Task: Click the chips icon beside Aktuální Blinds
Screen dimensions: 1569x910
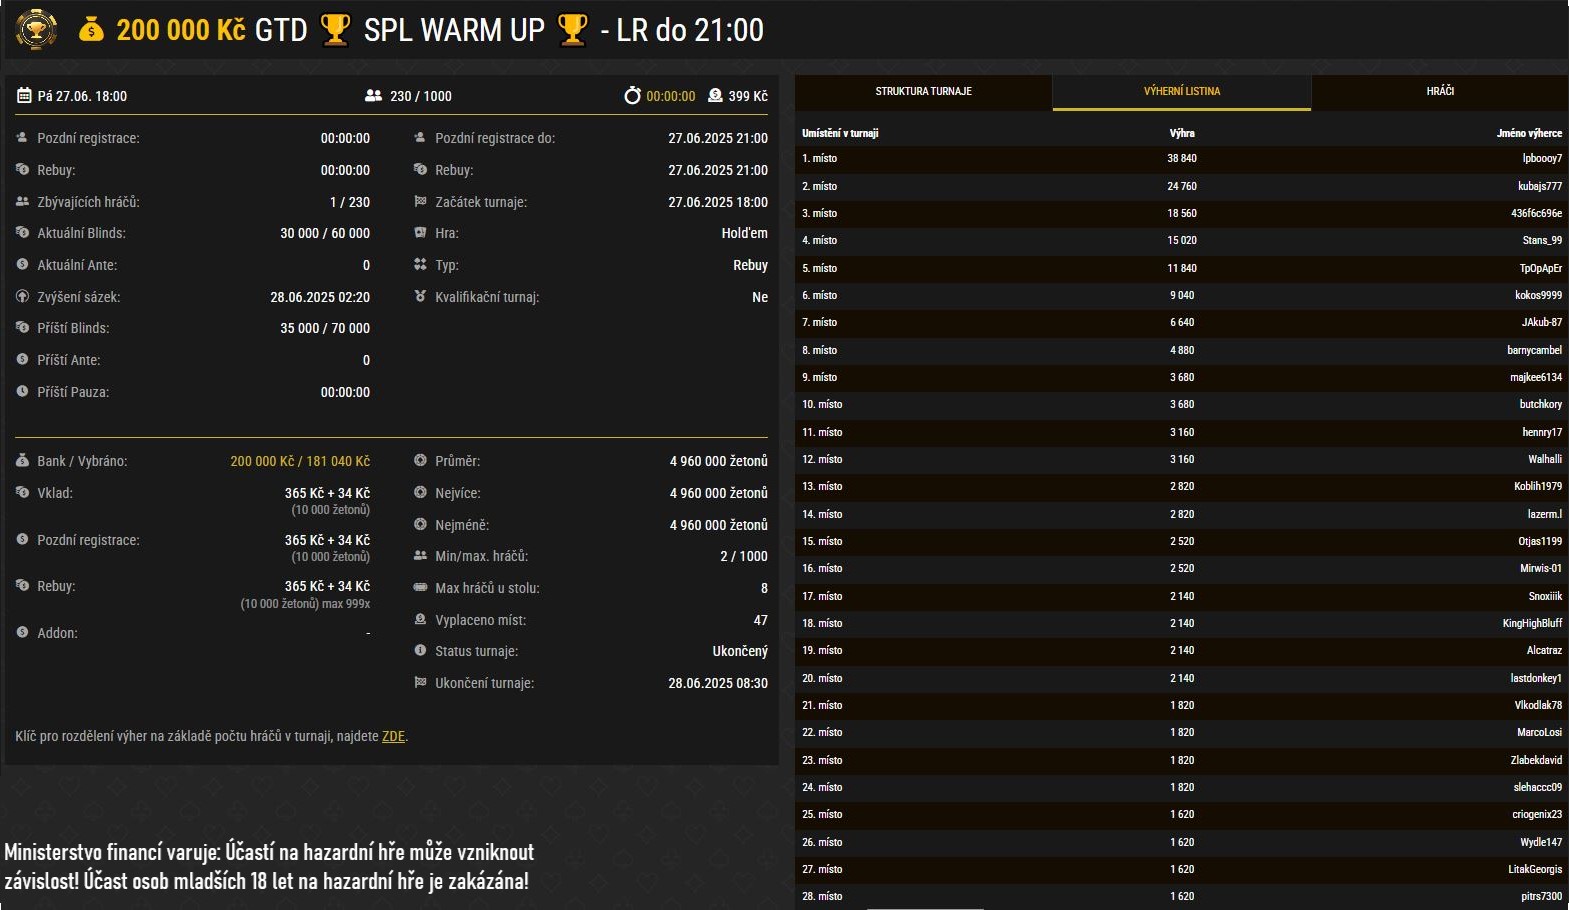Action: coord(22,233)
